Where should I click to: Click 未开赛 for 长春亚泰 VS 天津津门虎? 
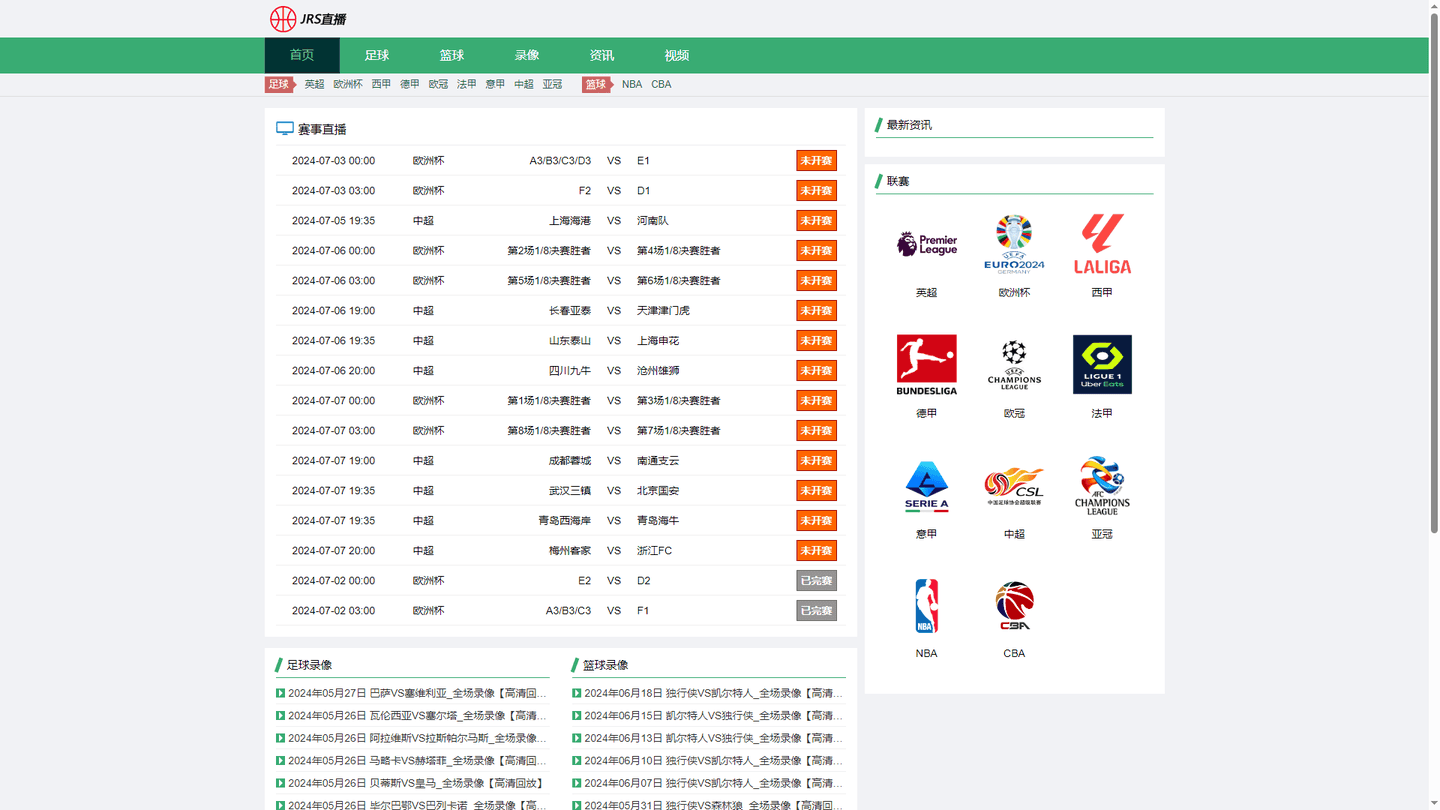(x=816, y=311)
